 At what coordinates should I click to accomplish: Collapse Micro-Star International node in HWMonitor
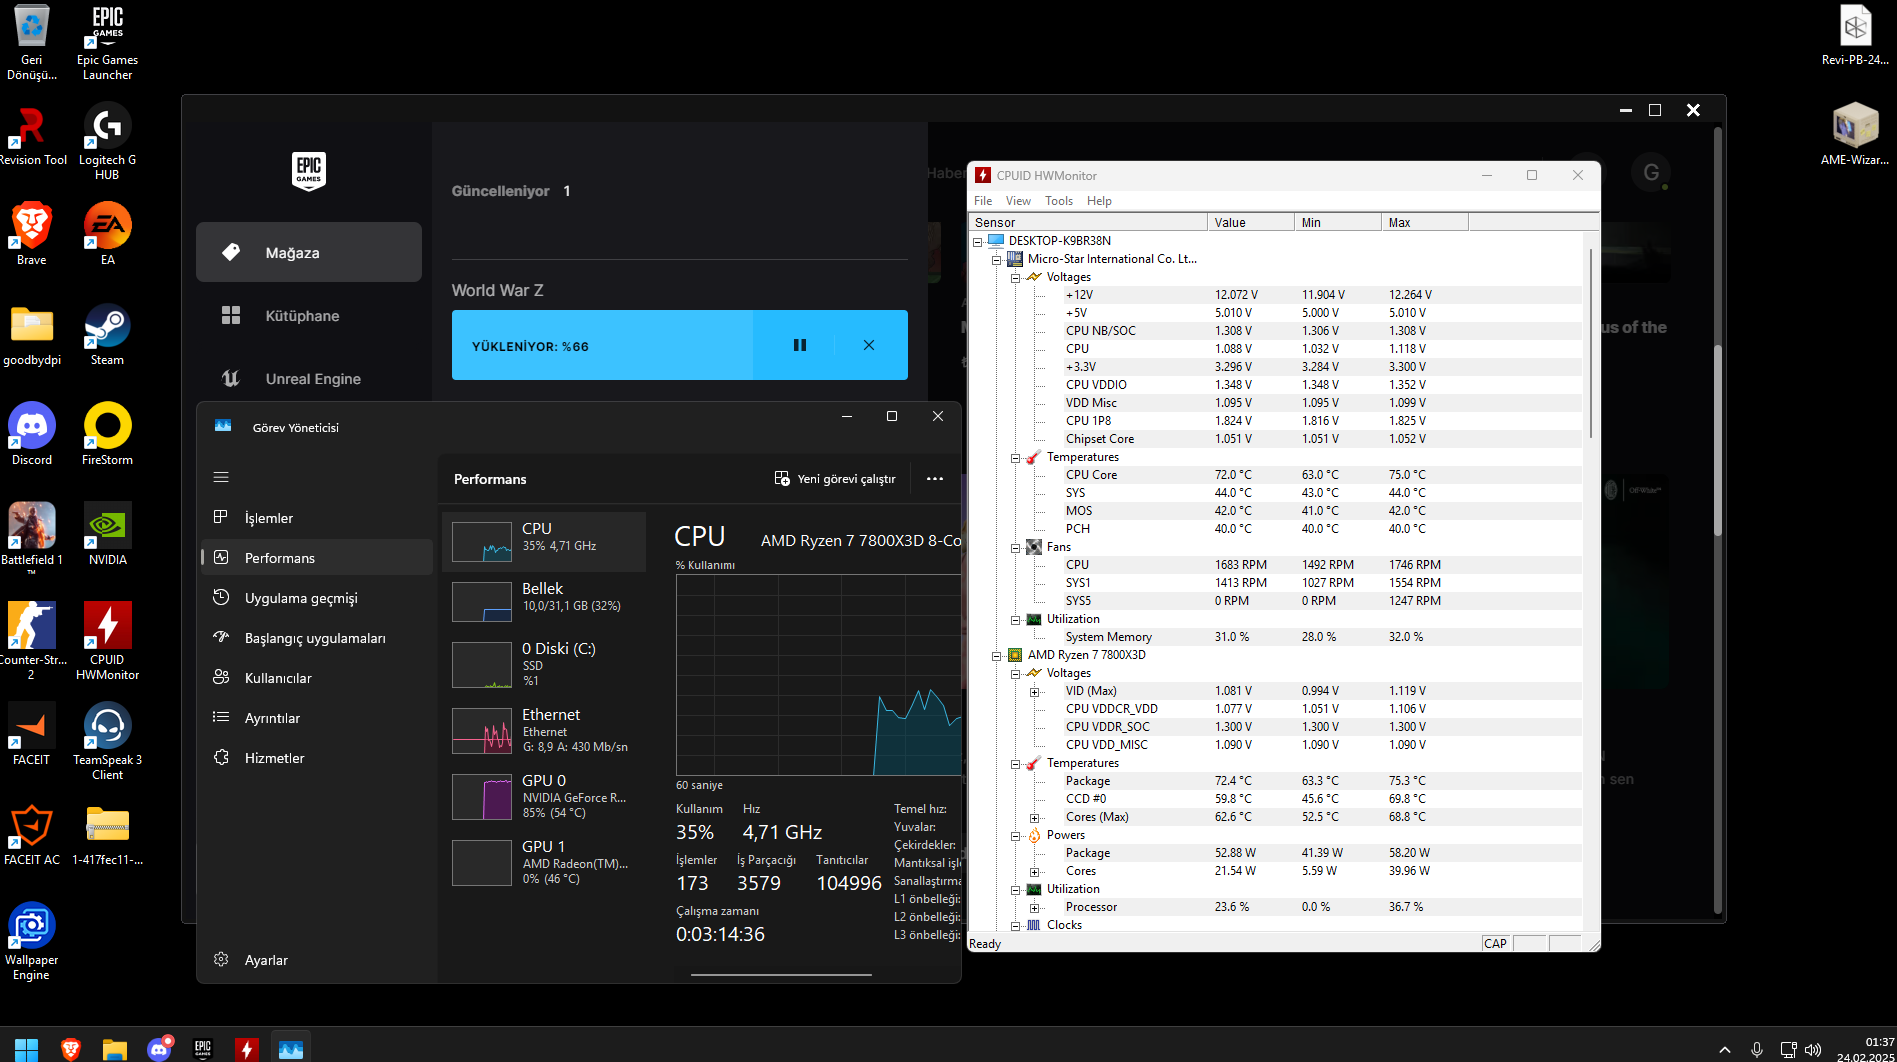(x=997, y=259)
